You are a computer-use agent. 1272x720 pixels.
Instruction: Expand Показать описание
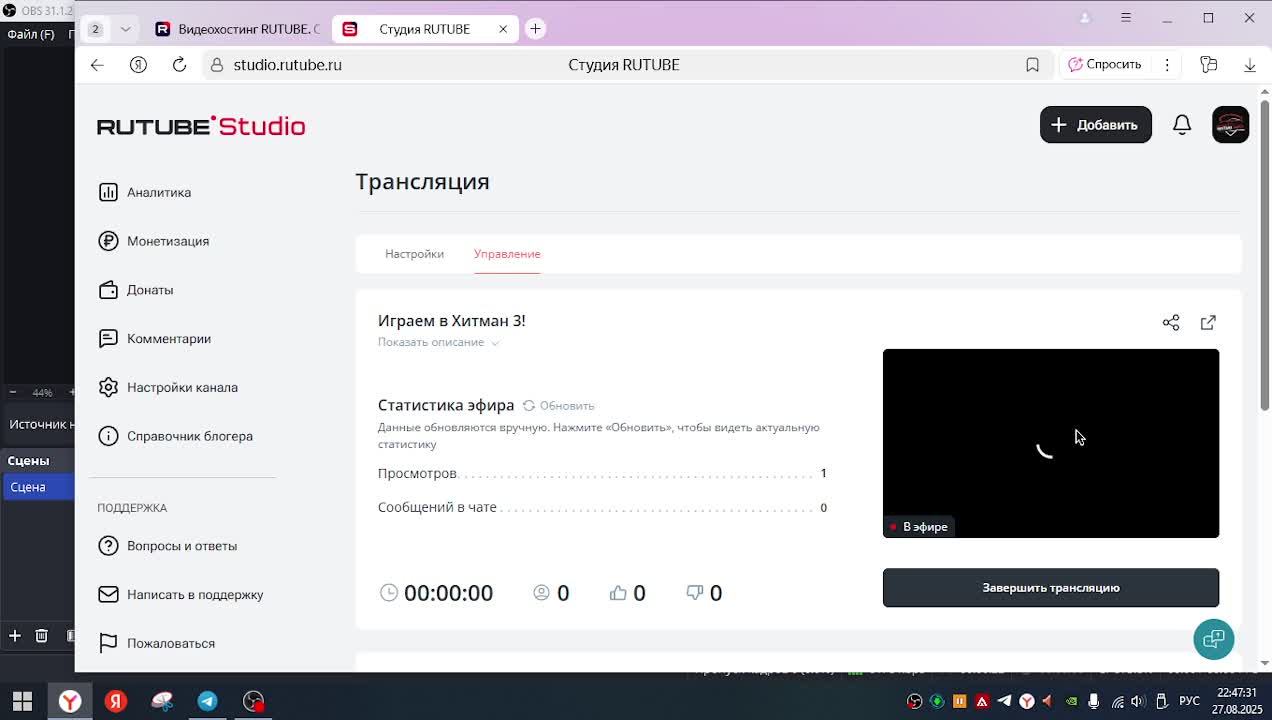pyautogui.click(x=438, y=342)
